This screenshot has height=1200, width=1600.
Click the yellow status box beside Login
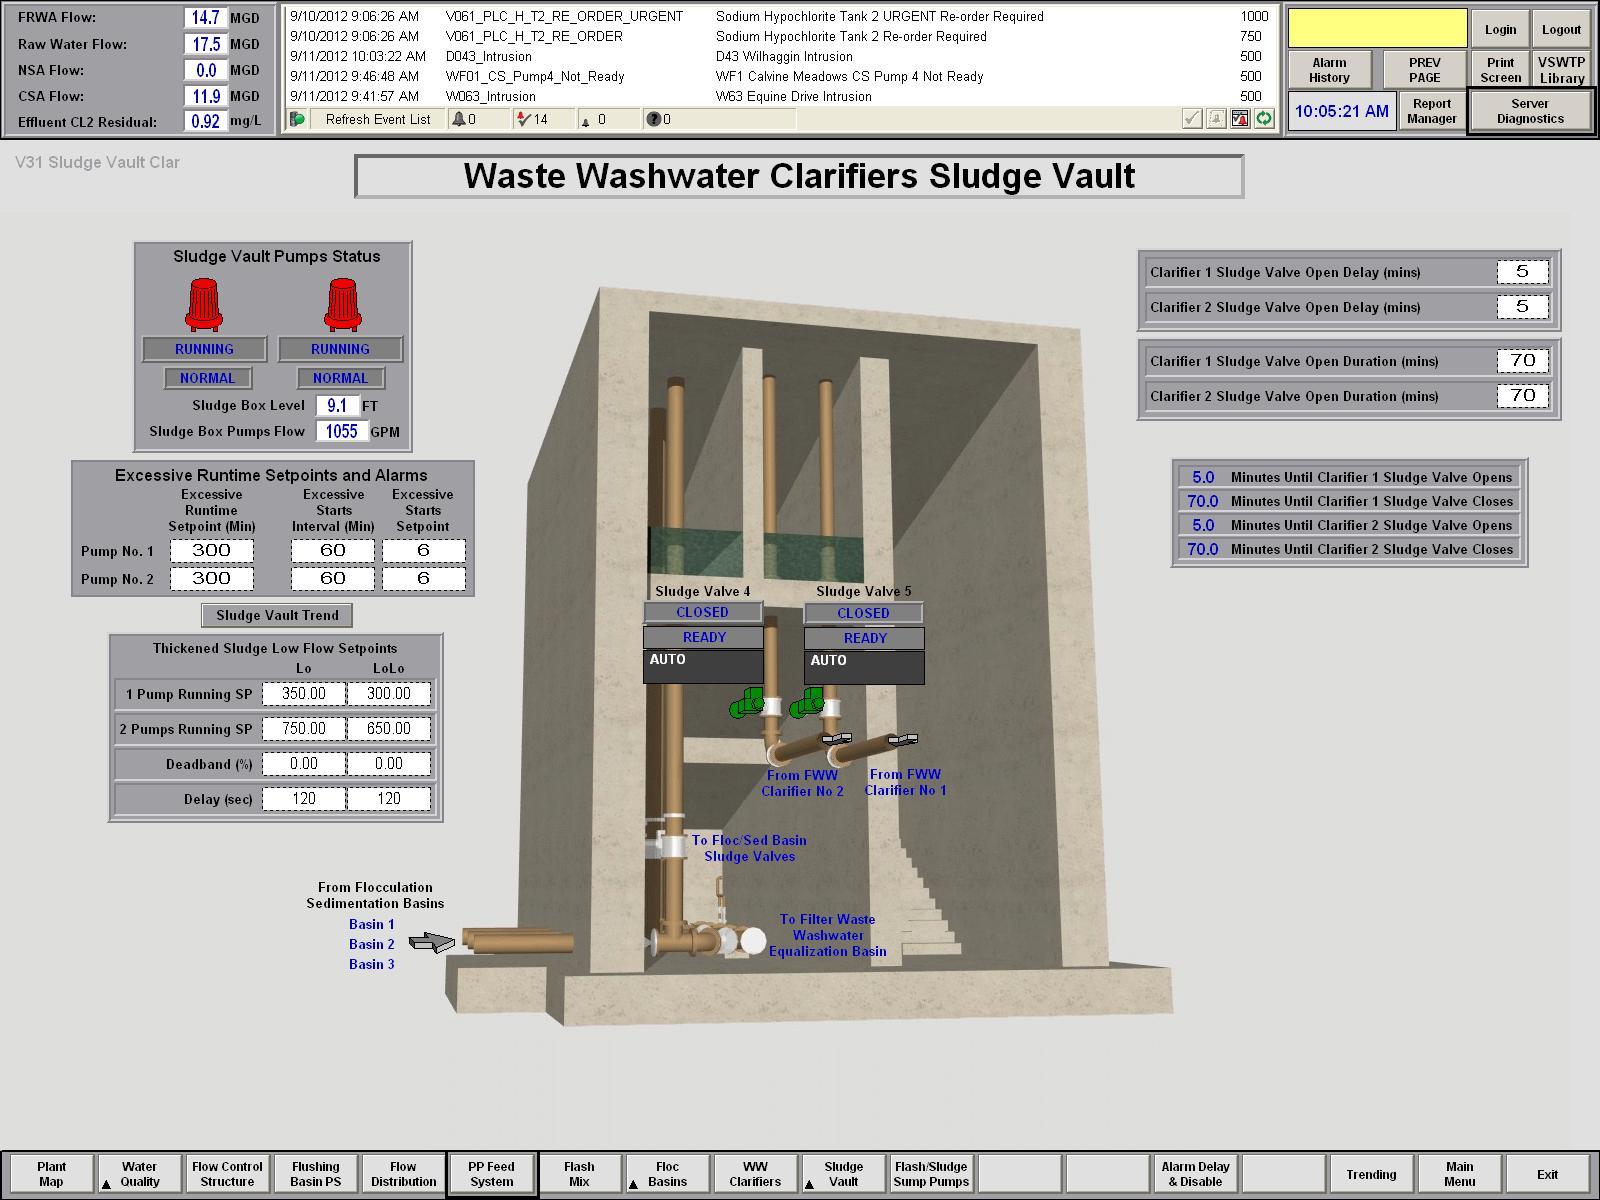[1377, 29]
